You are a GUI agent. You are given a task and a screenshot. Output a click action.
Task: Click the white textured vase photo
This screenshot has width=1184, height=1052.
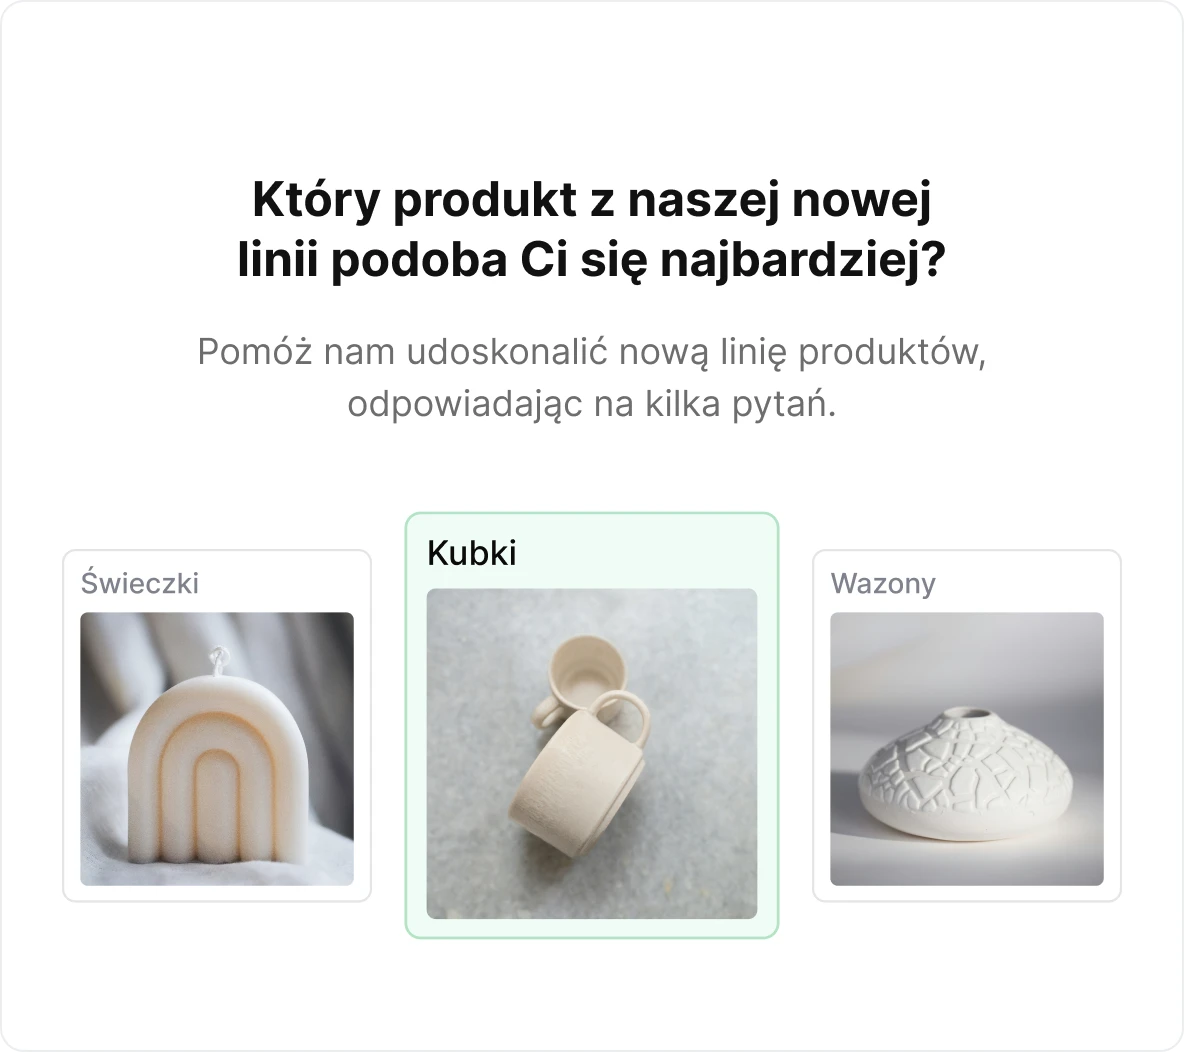(x=967, y=748)
